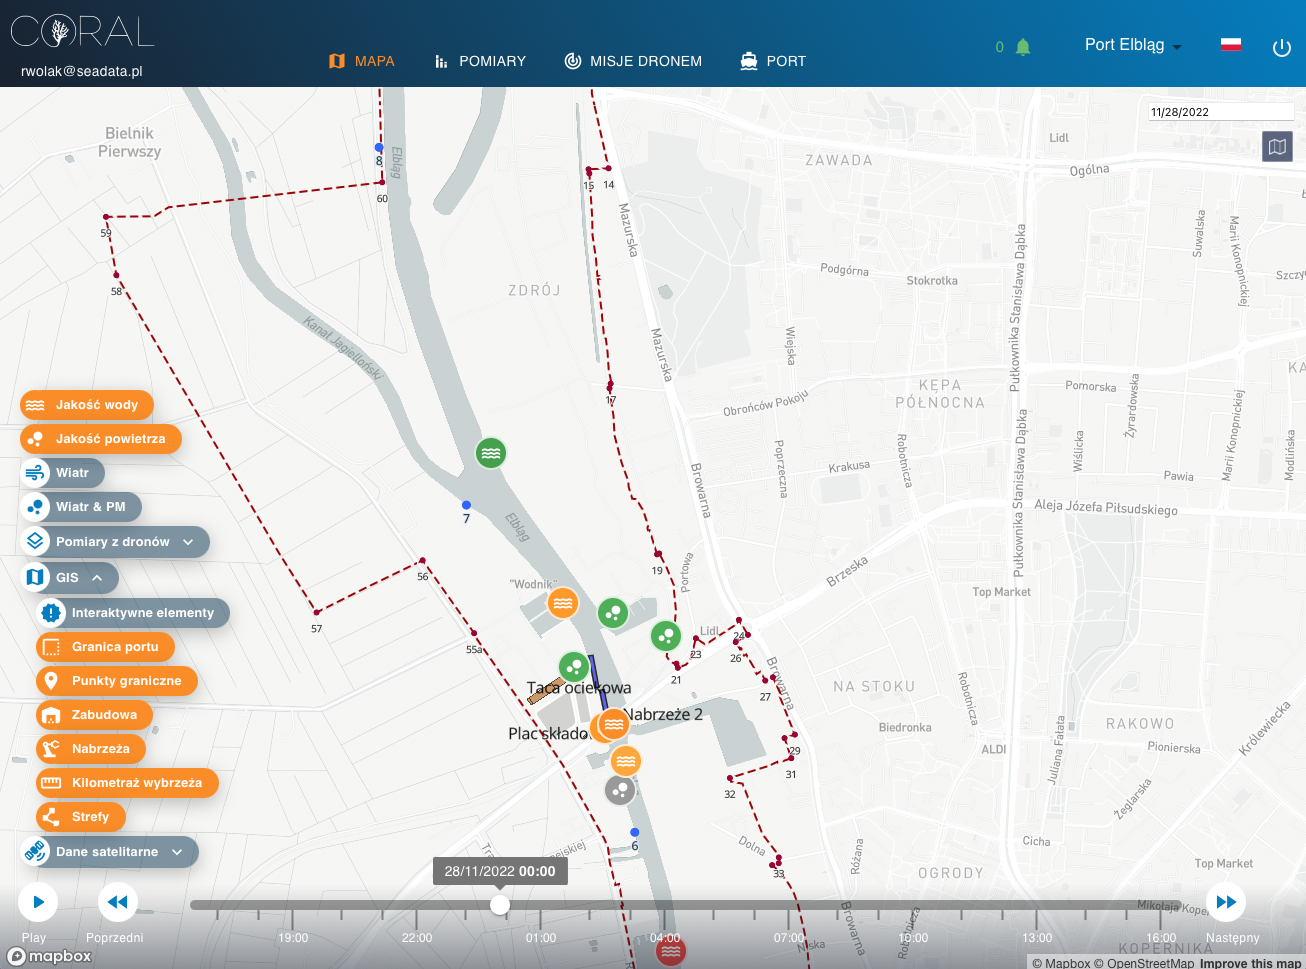Open the POMIARY tab
The height and width of the screenshot is (969, 1306).
pos(480,61)
